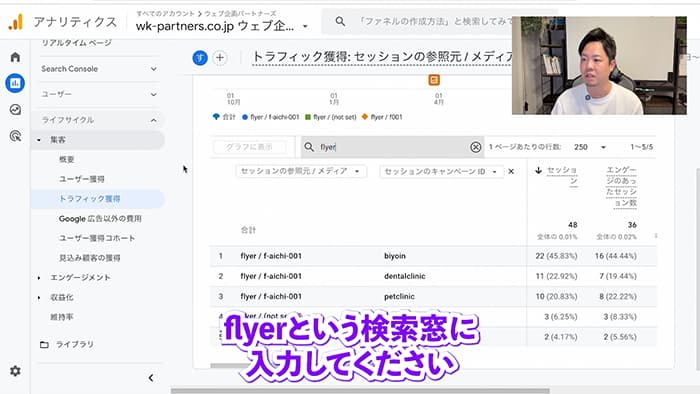Click in the flyer table search field

click(393, 147)
